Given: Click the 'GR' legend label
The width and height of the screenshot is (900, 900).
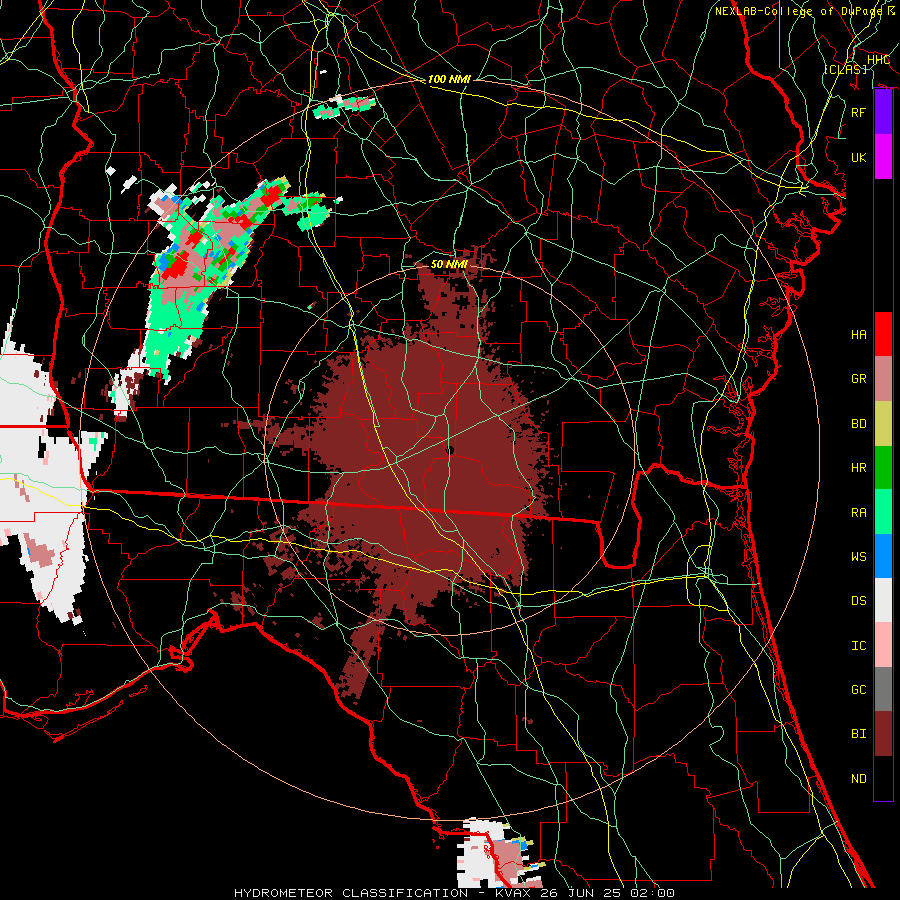Looking at the screenshot, I should point(858,379).
